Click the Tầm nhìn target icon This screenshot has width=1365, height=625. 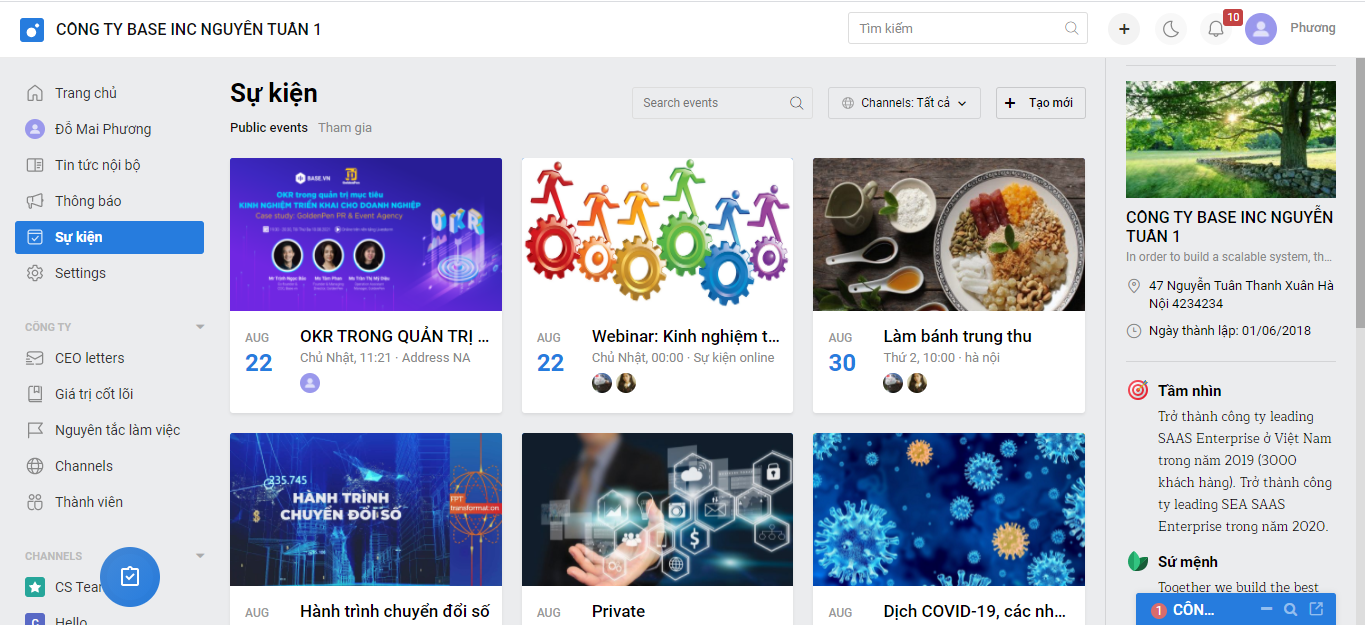point(1137,390)
